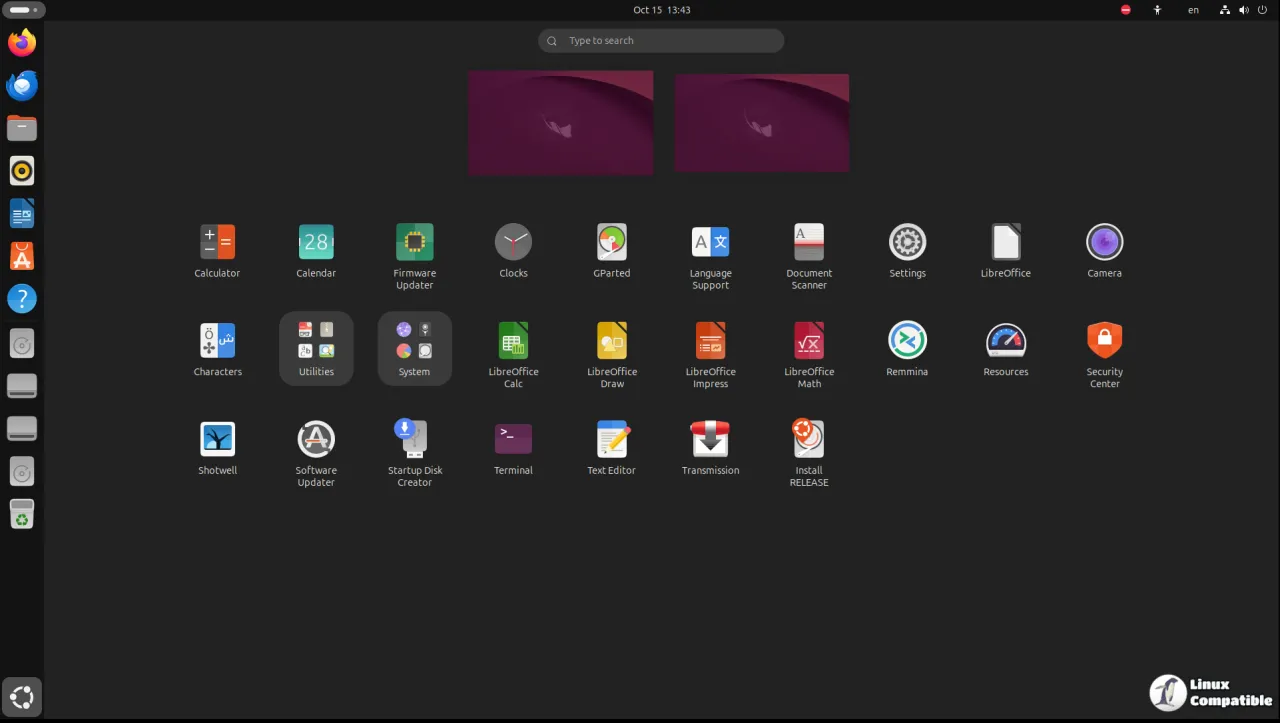Screen dimensions: 1280x723
Task: Open LibreOffice Writer from the dock
Action: pyautogui.click(x=22, y=213)
